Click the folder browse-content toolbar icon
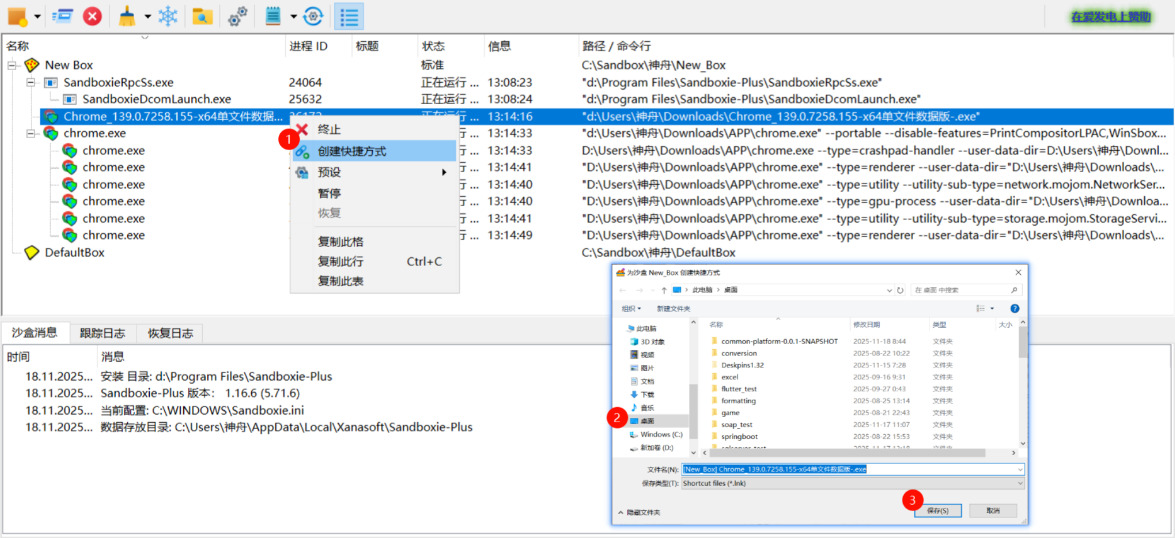The image size is (1175, 538). (202, 16)
